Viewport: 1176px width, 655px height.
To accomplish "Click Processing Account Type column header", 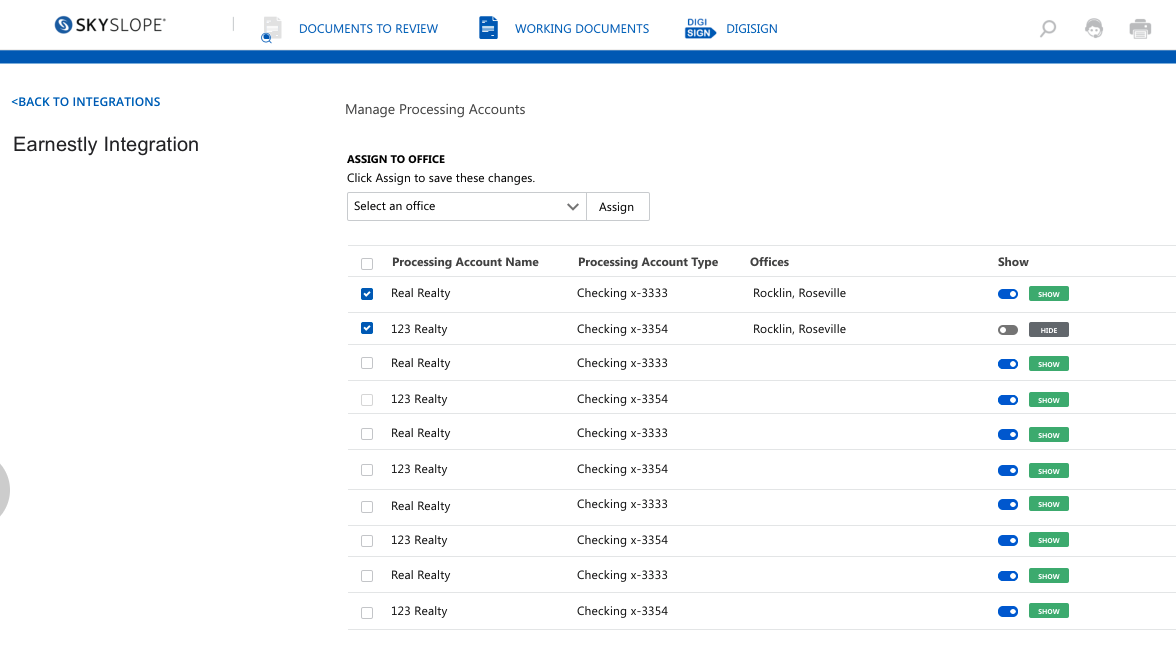I will pos(648,262).
